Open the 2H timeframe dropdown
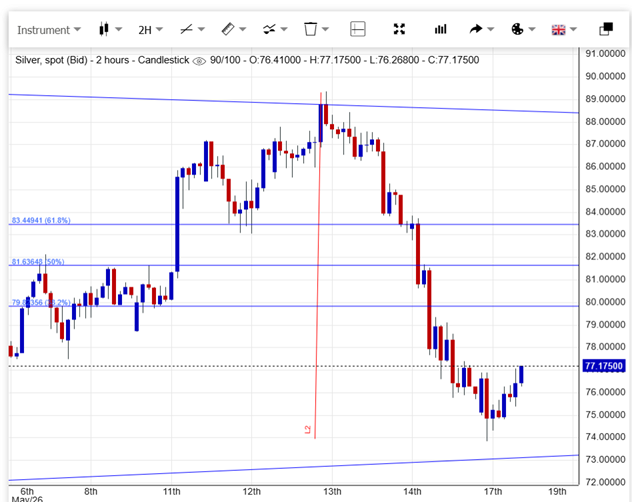The image size is (632, 502). click(150, 30)
